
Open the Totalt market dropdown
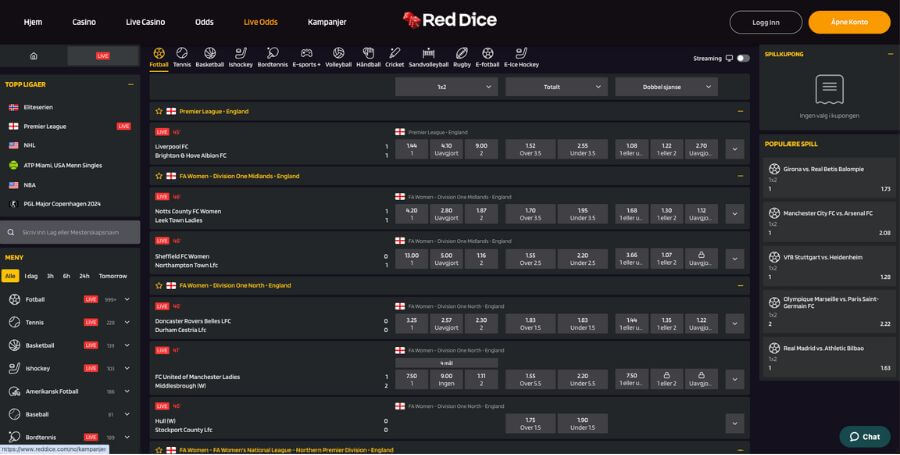(556, 87)
